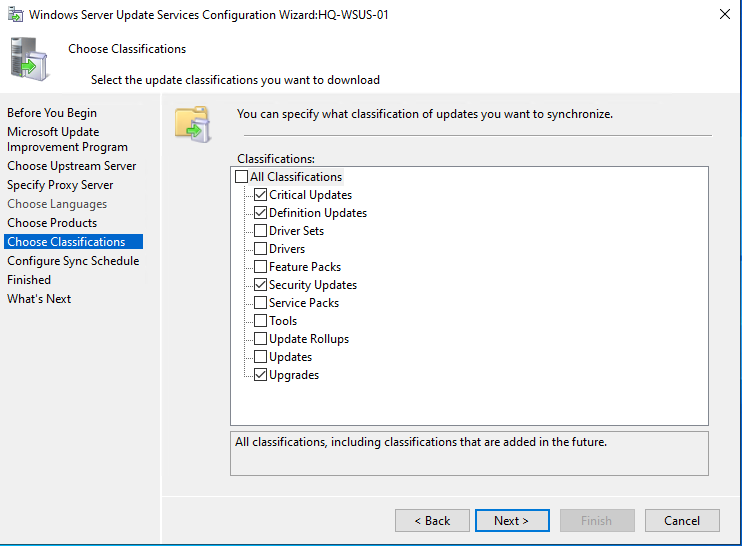
Task: Click the server icon in the header
Action: click(29, 58)
